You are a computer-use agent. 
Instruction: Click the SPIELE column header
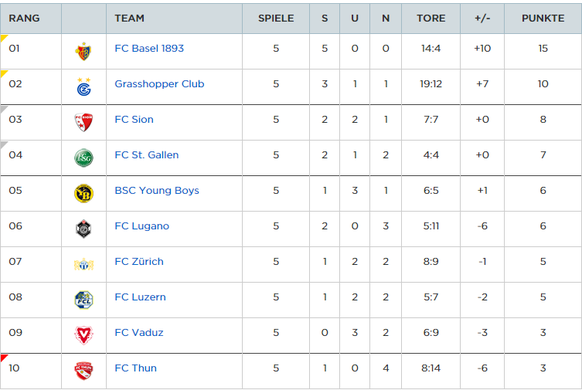pos(276,18)
